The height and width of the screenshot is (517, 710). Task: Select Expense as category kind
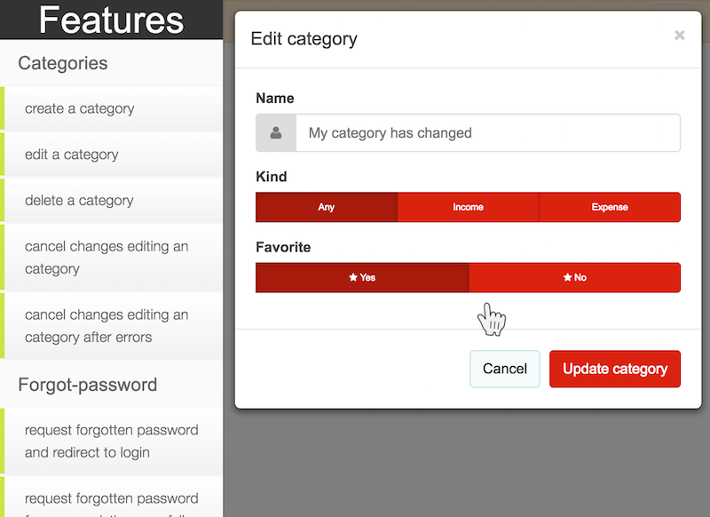point(610,207)
